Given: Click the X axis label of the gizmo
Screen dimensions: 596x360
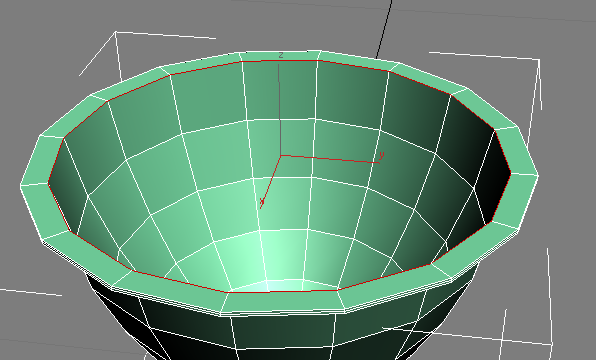Looking at the screenshot, I should tap(262, 203).
